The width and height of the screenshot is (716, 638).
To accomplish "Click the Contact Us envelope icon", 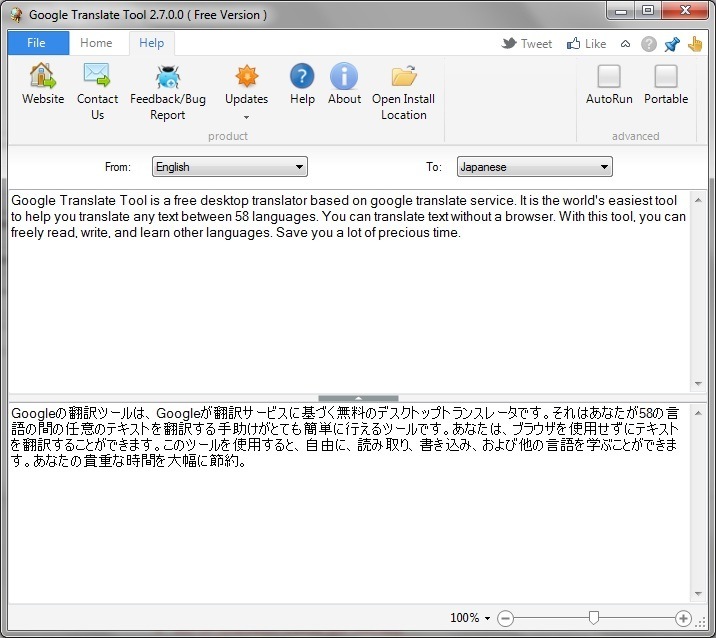I will (97, 77).
